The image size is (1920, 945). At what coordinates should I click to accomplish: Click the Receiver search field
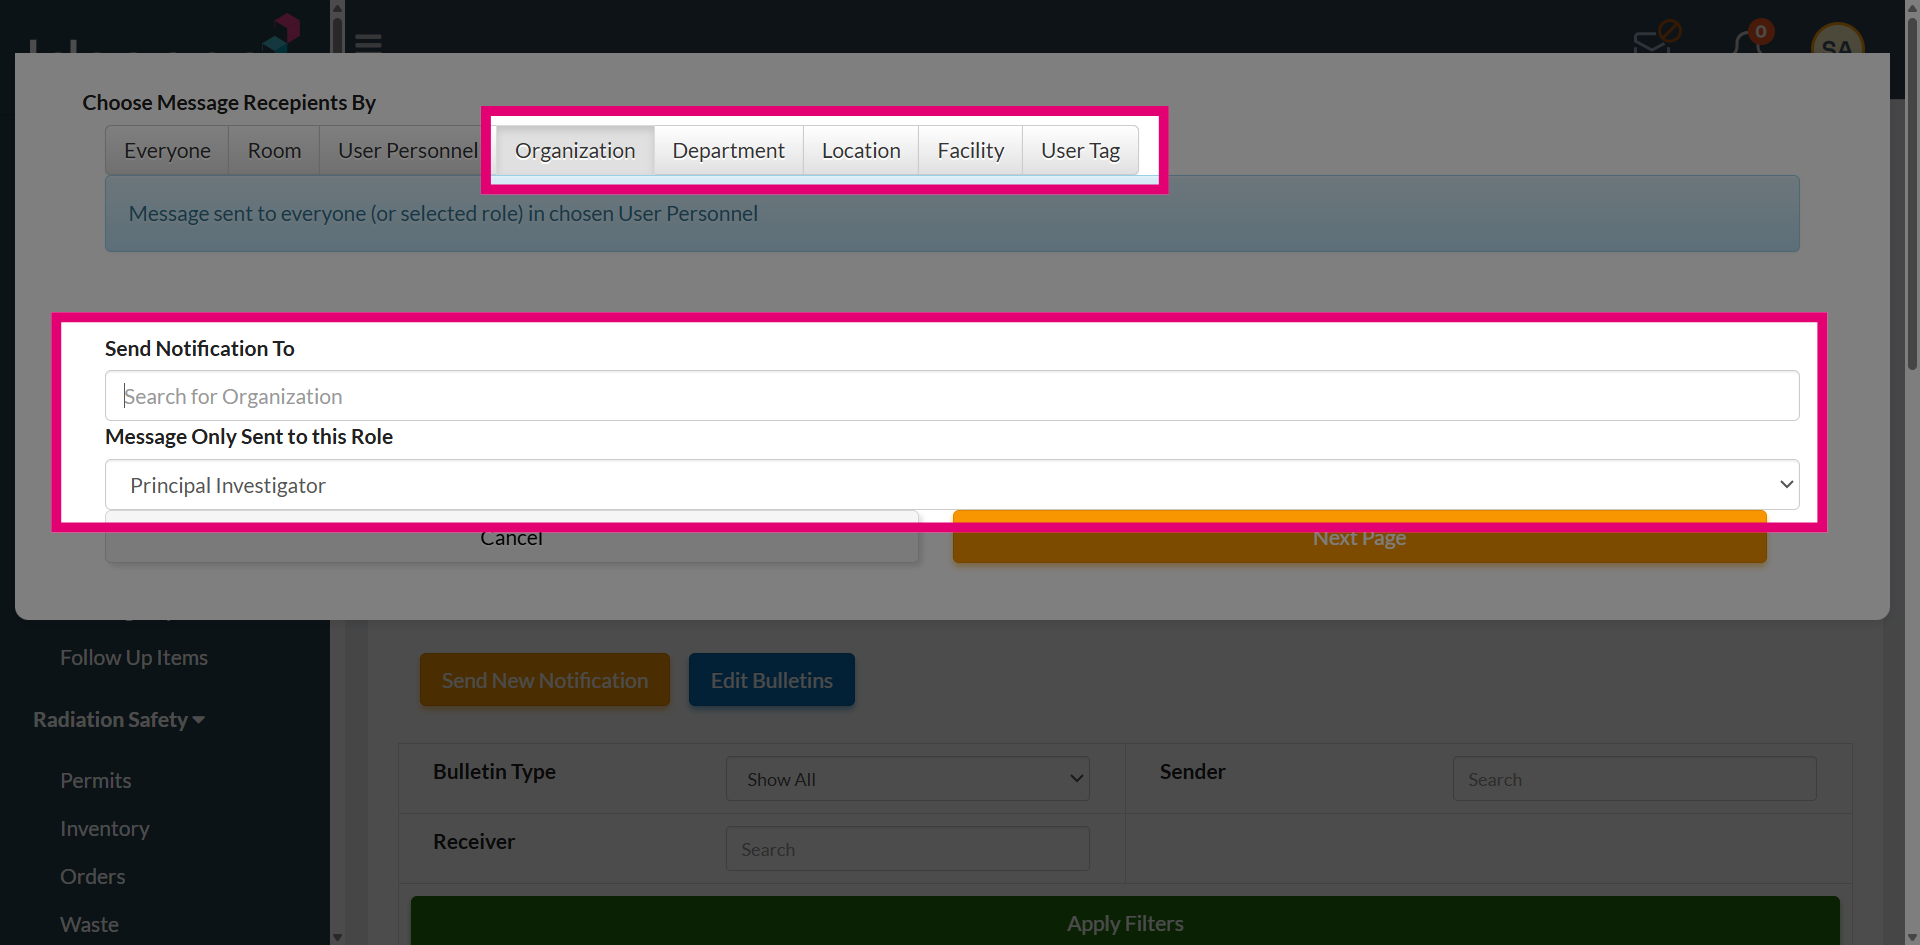[908, 849]
